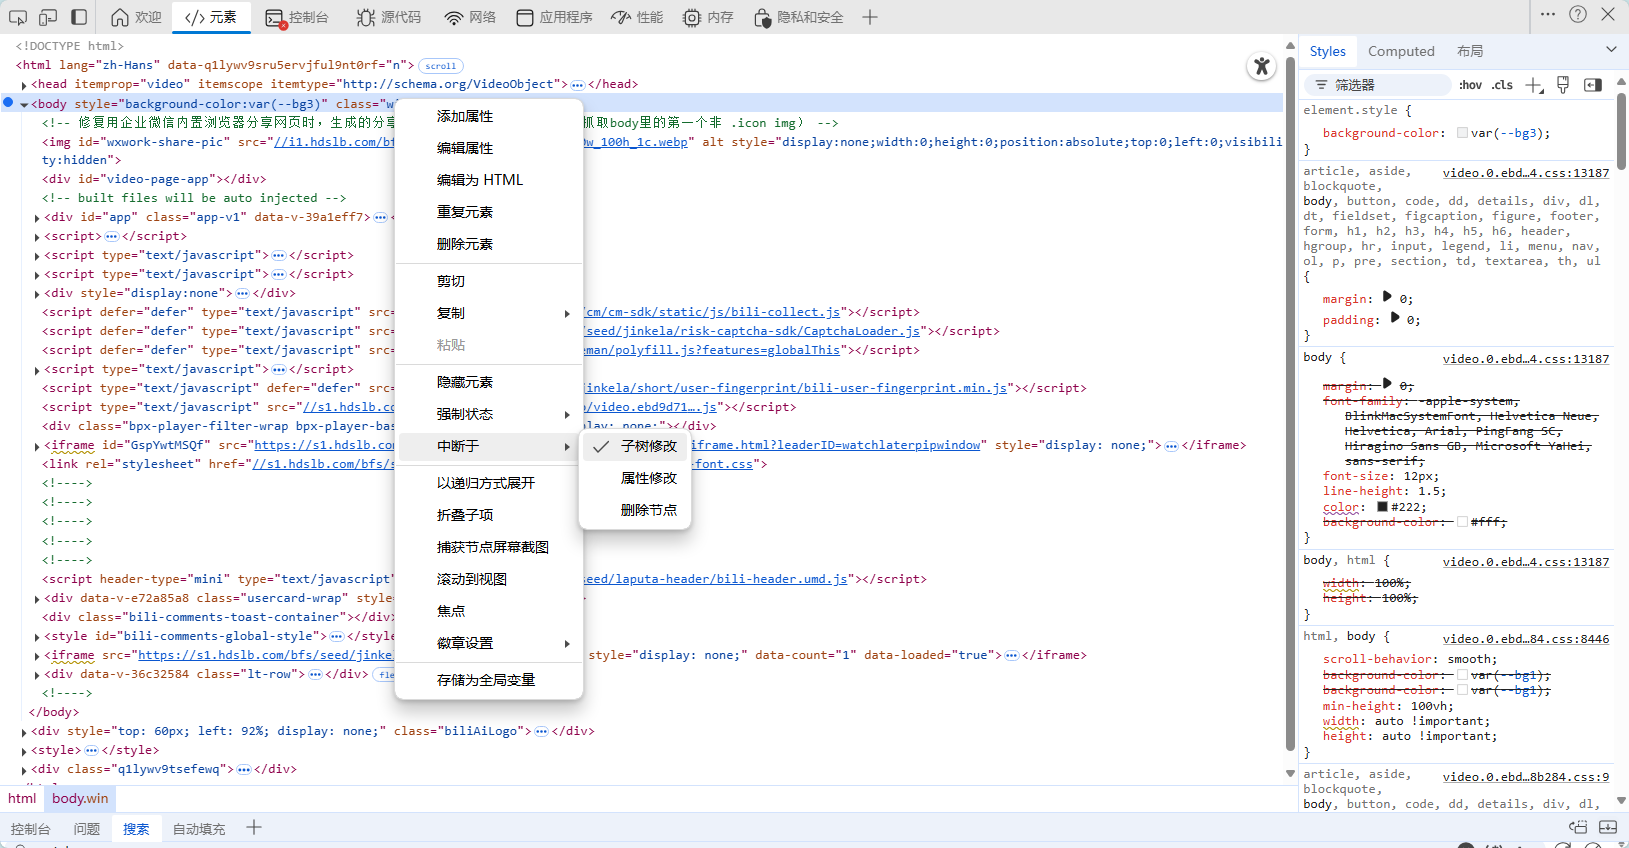This screenshot has height=848, width=1629.
Task: Open video.0.ebd…84.css:8446 source link
Action: 1526,639
